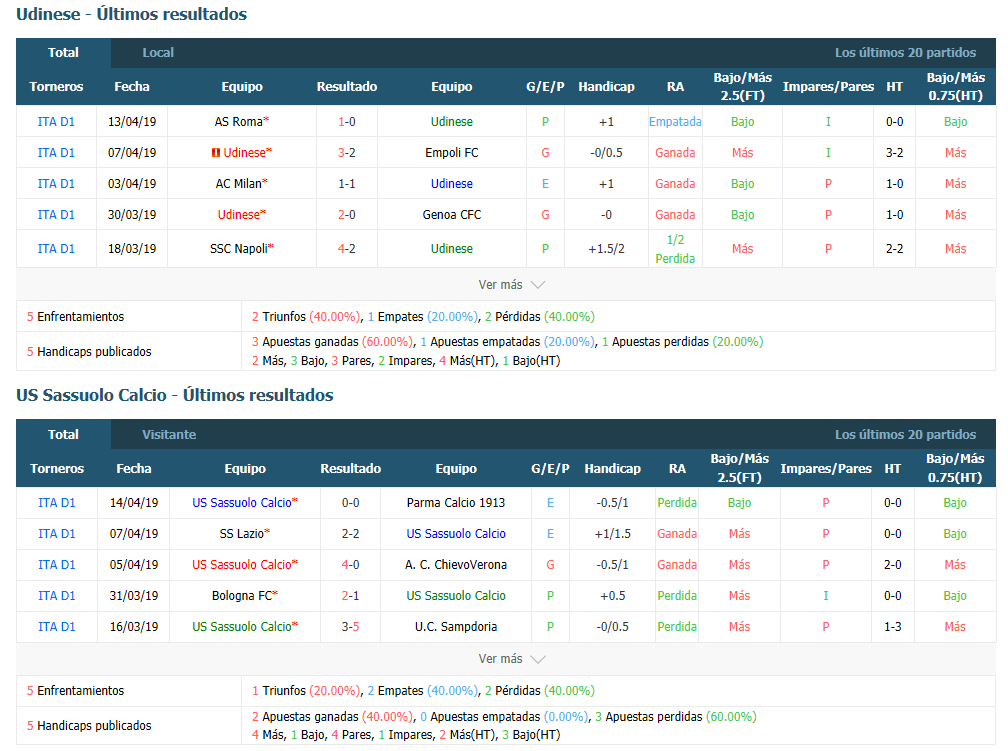Open the 2-2 result of SS Lazio match

point(350,534)
